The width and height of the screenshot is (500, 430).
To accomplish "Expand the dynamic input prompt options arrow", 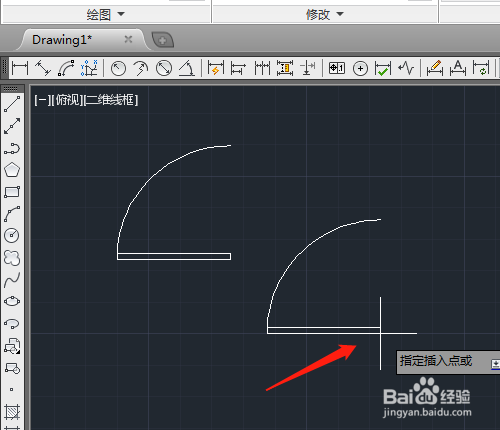I will click(495, 364).
